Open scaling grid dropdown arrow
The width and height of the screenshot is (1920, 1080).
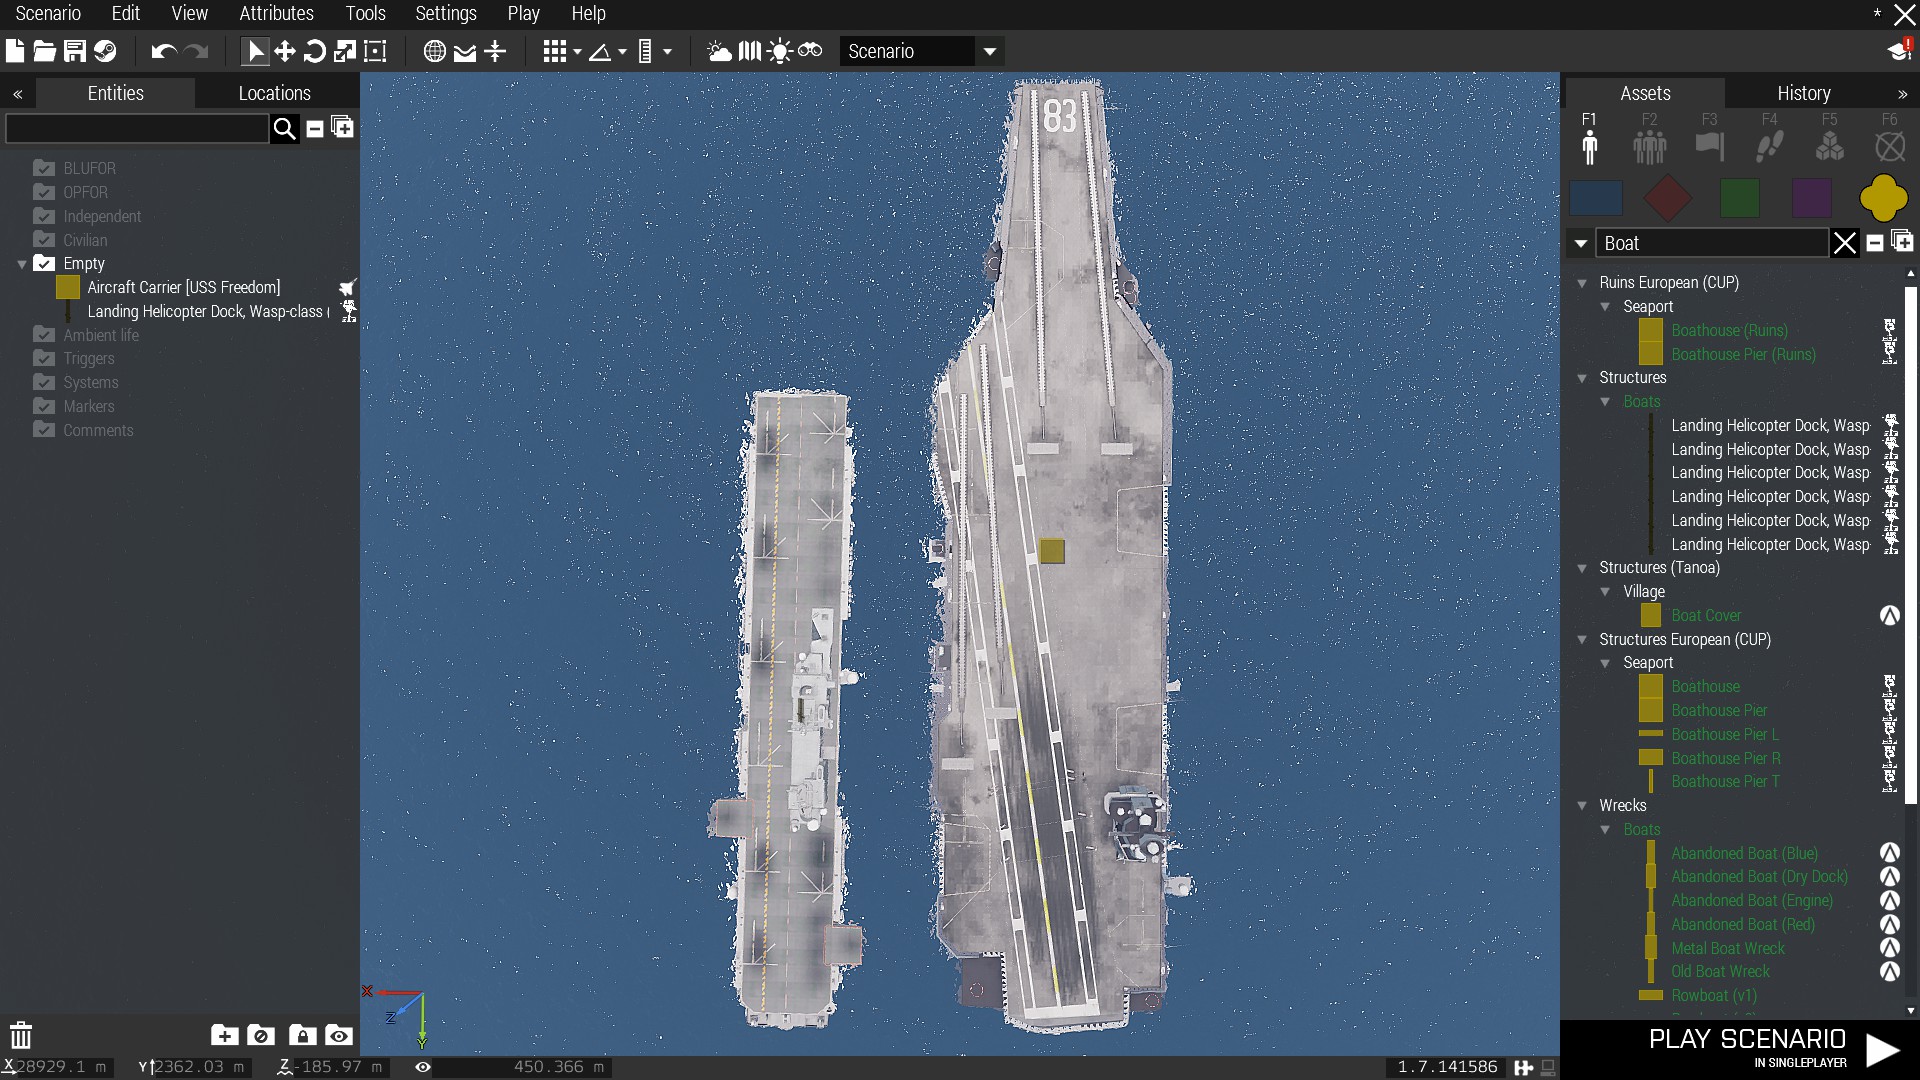tap(667, 52)
